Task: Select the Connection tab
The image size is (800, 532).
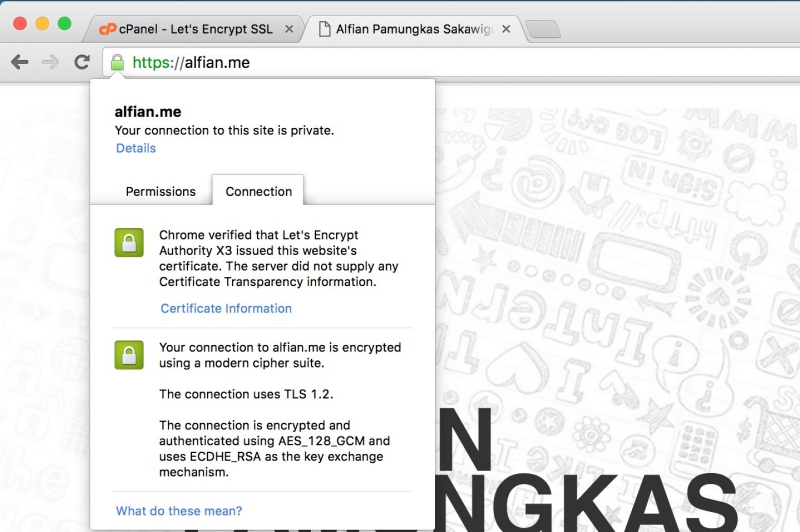Action: pos(259,191)
